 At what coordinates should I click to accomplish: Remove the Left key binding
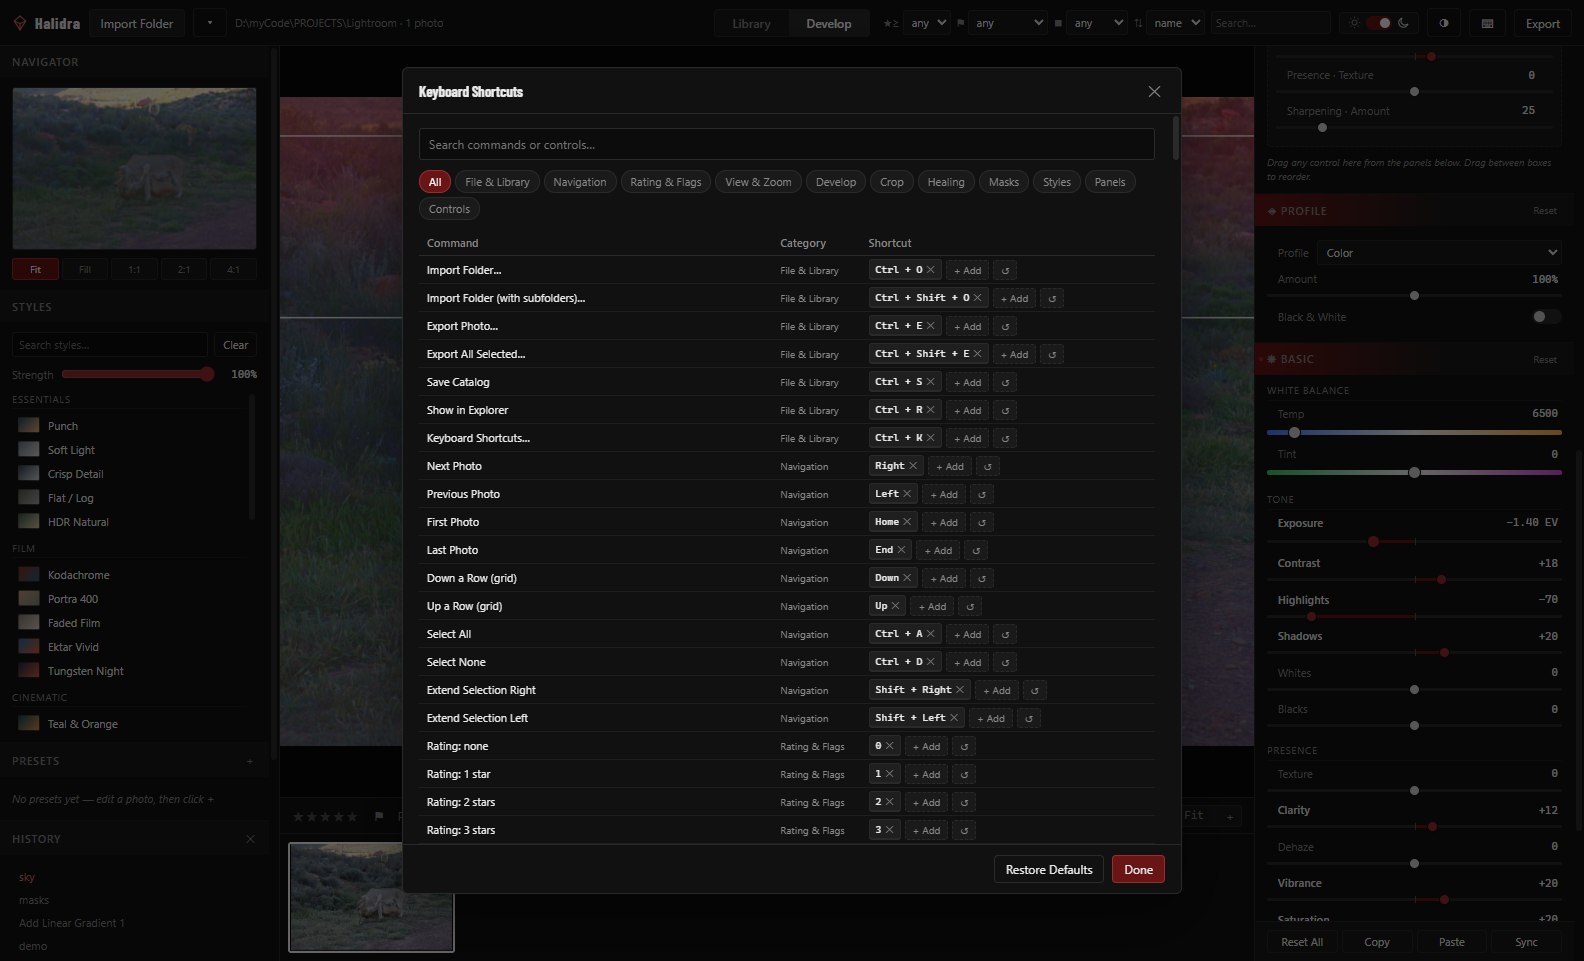(x=907, y=494)
